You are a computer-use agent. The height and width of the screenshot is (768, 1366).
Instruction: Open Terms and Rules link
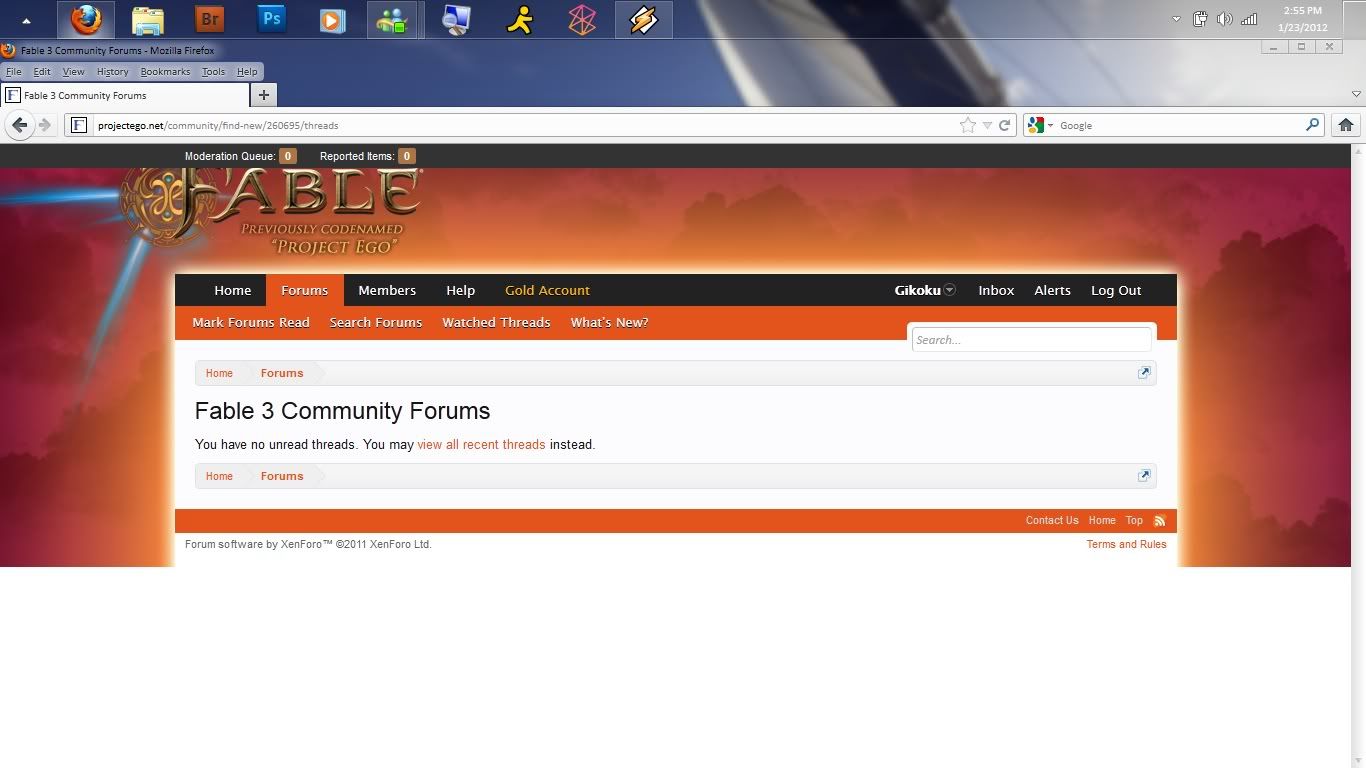(x=1126, y=544)
